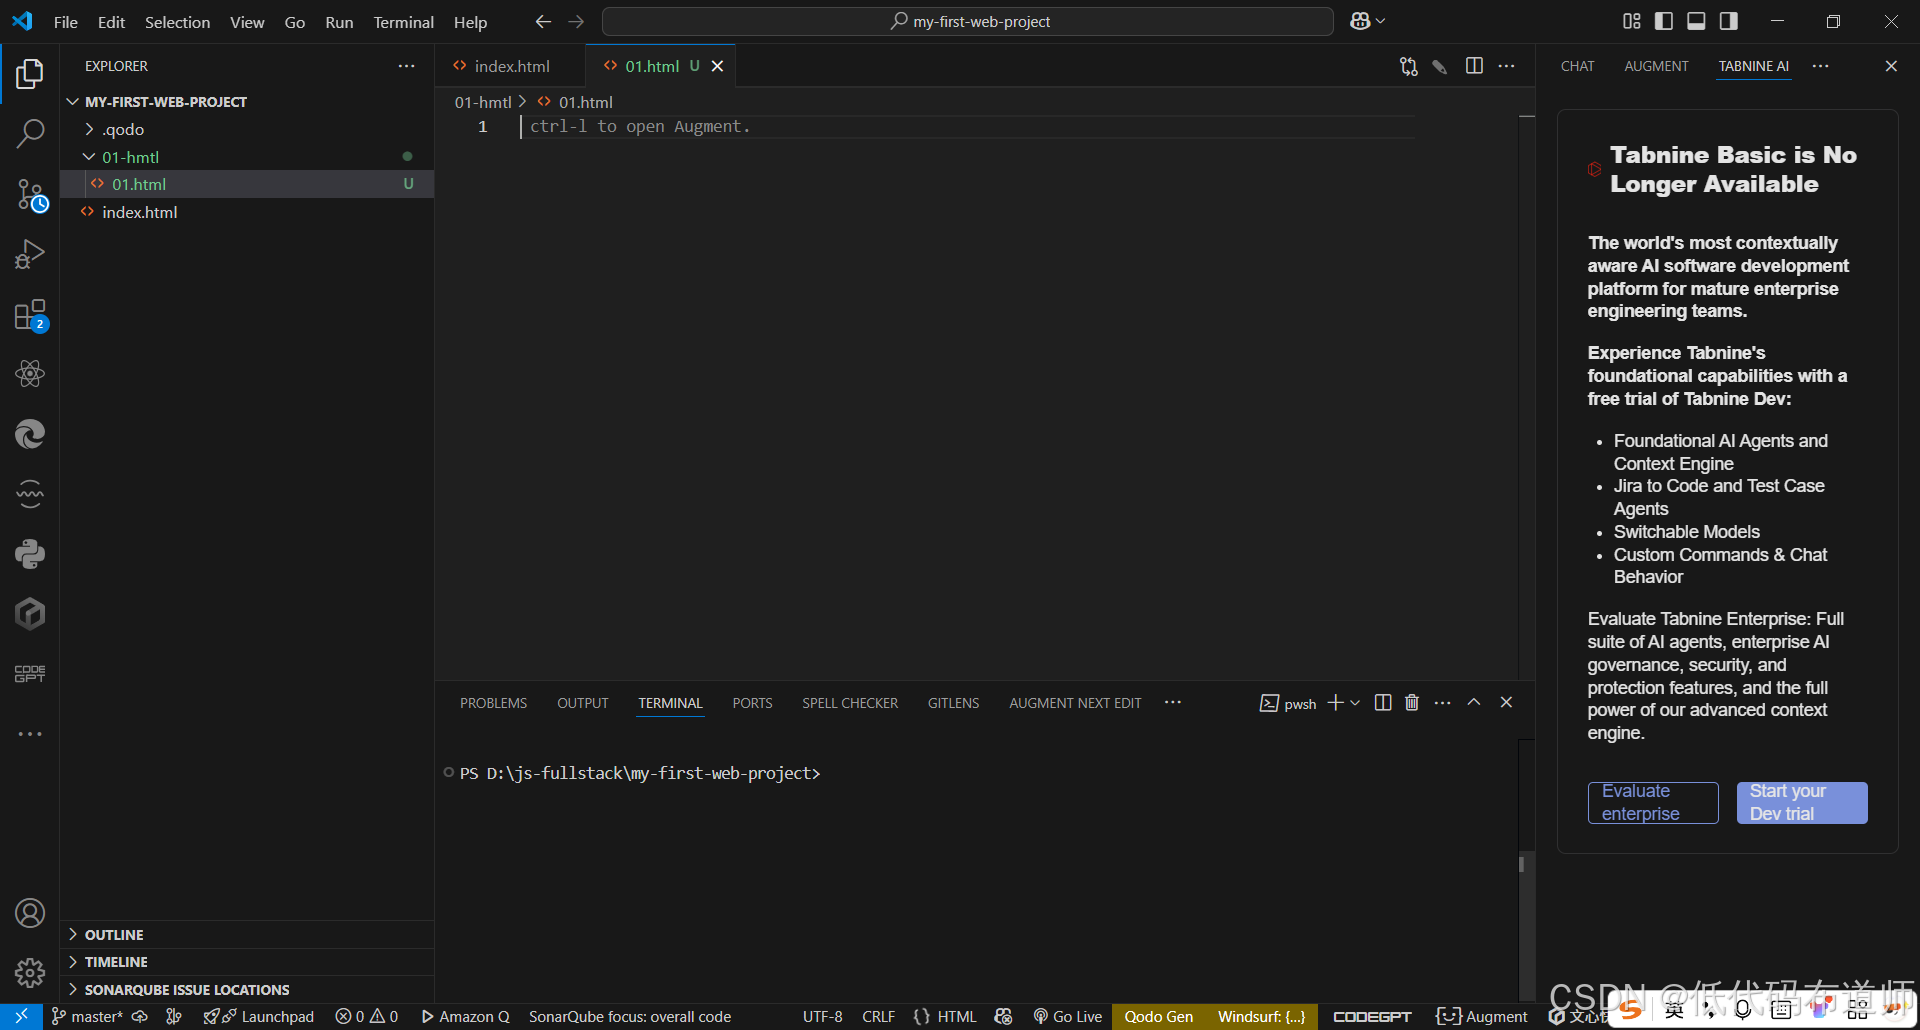The image size is (1920, 1030).
Task: Split the editor to the right
Action: pyautogui.click(x=1474, y=66)
